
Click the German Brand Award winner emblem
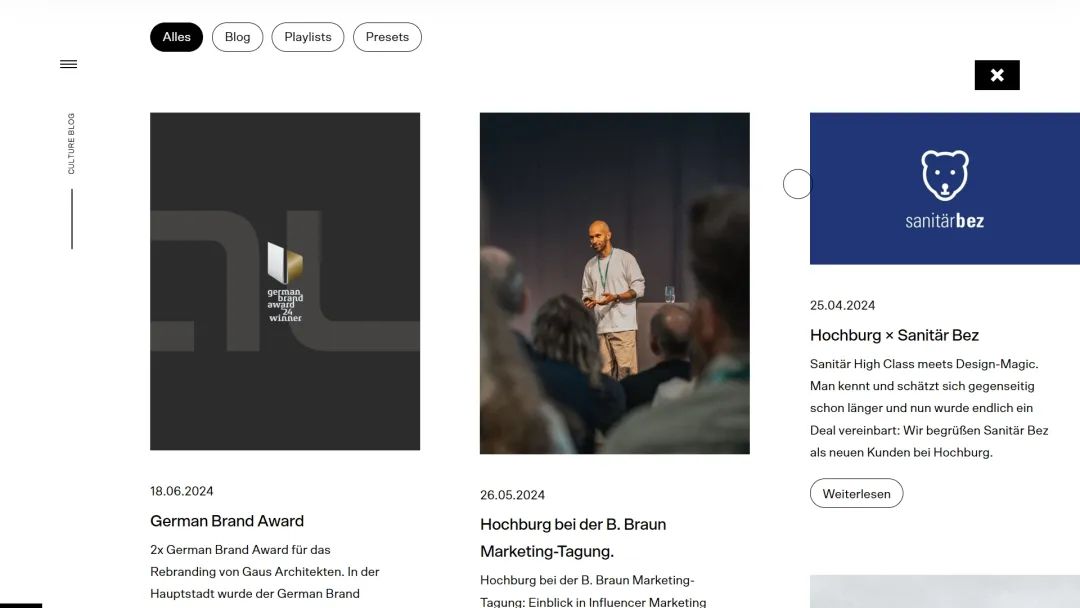pyautogui.click(x=285, y=281)
